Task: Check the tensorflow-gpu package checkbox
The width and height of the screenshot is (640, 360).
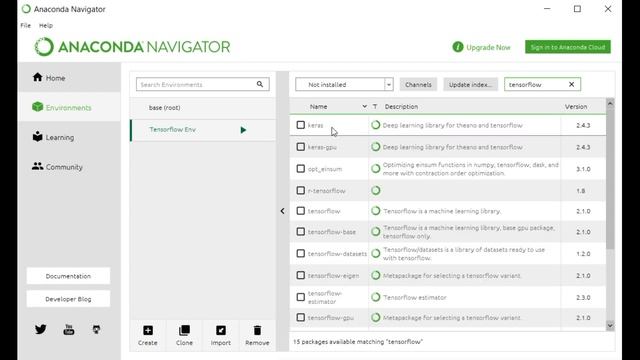Action: point(301,317)
